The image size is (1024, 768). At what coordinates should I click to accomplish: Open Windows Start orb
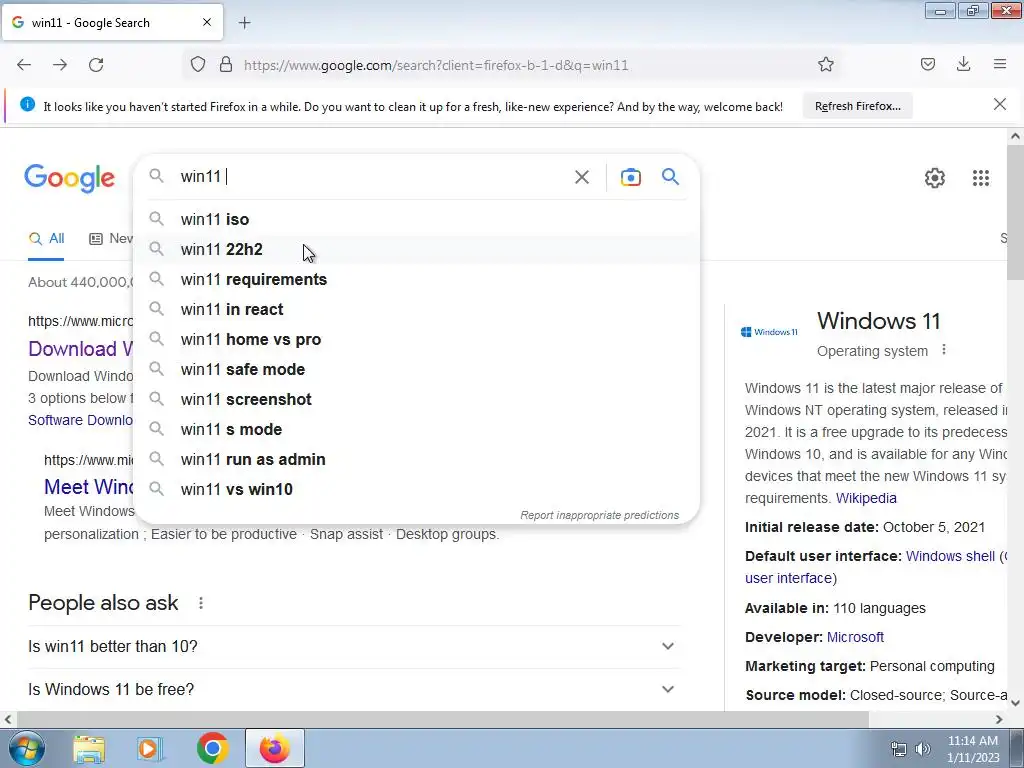click(x=25, y=748)
